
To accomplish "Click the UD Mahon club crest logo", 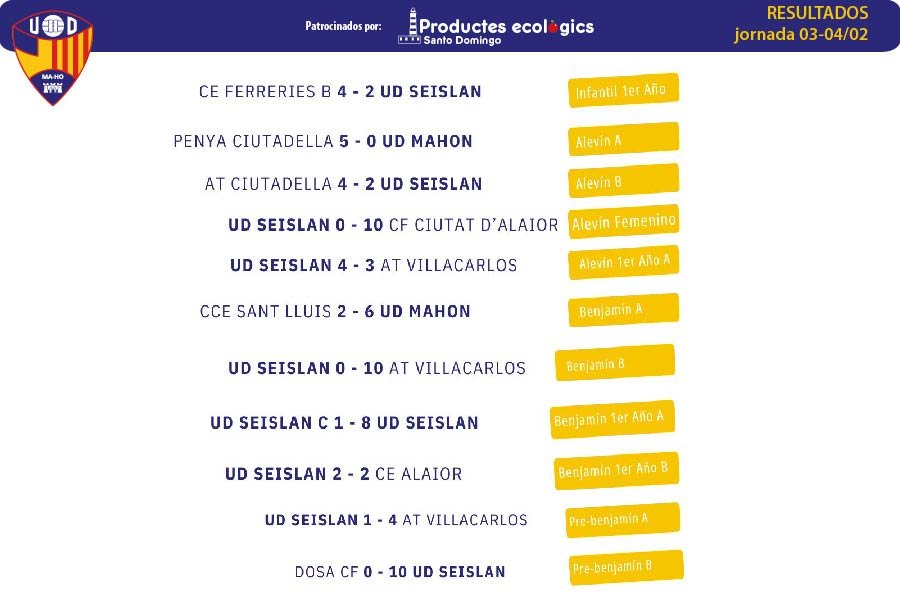I will (52, 58).
